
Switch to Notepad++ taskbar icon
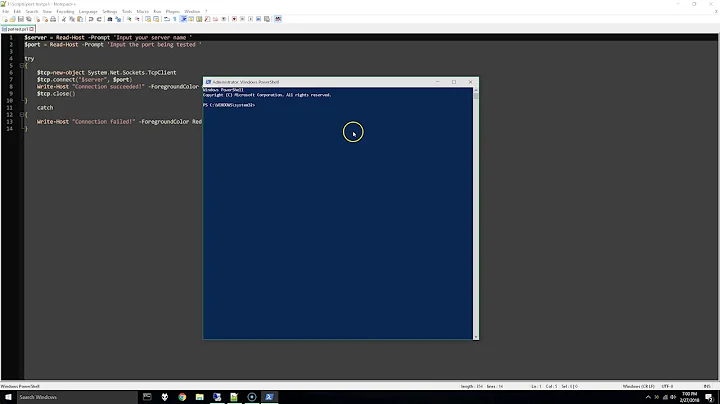[x=234, y=397]
